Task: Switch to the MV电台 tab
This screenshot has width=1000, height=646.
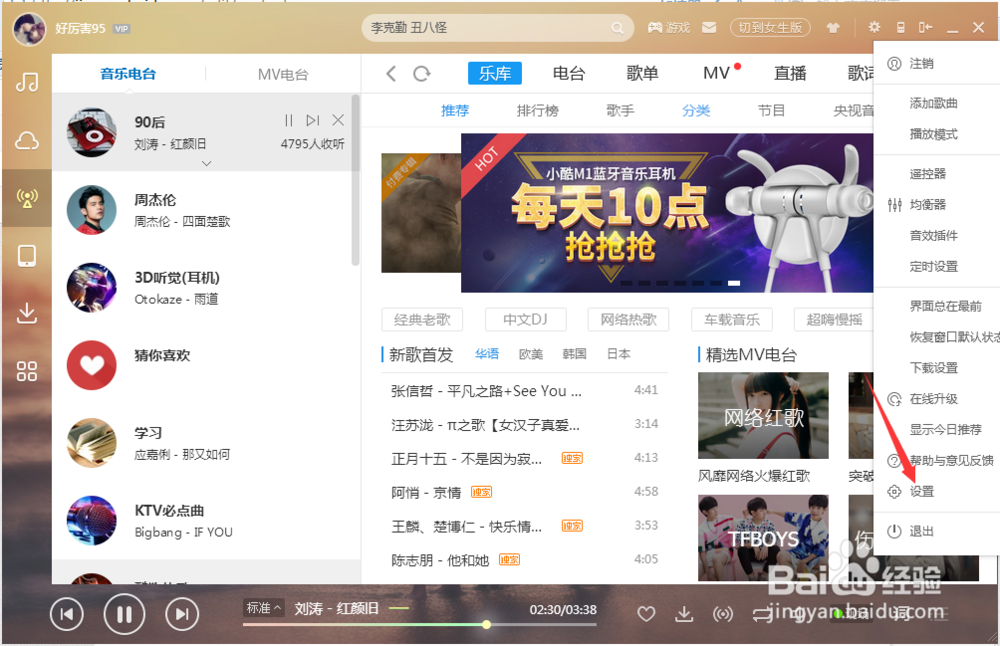Action: click(x=283, y=75)
